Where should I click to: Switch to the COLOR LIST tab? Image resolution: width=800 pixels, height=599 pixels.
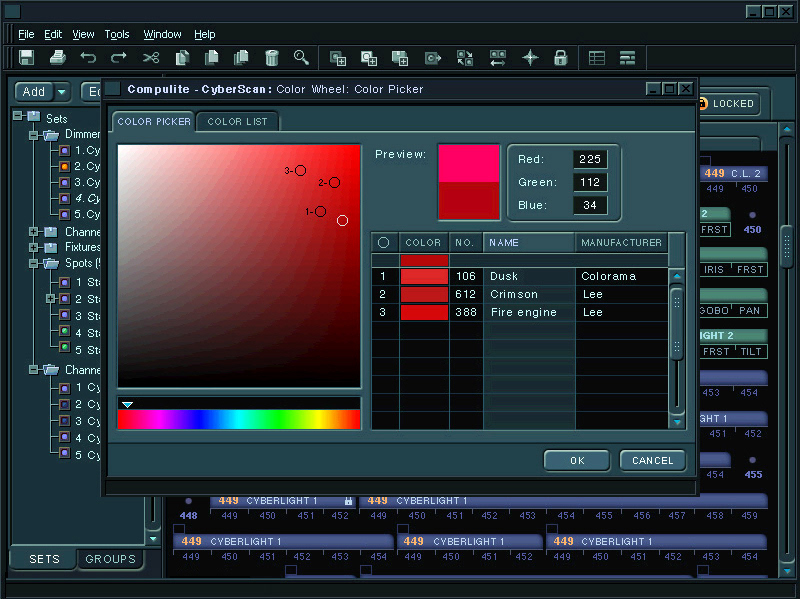237,121
